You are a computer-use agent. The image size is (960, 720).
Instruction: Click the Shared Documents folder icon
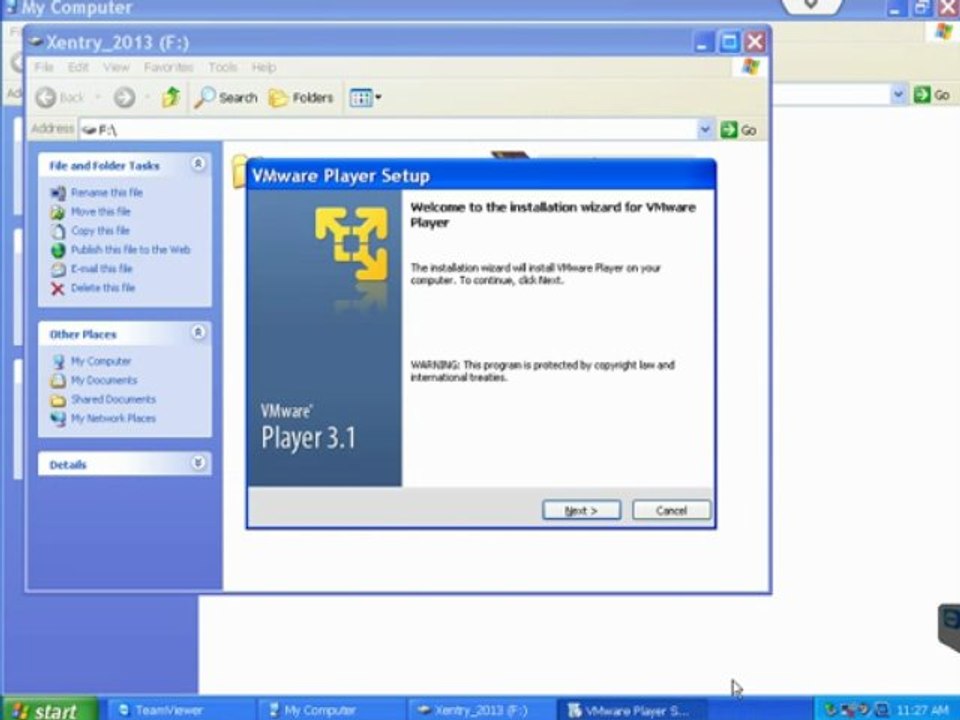[58, 400]
